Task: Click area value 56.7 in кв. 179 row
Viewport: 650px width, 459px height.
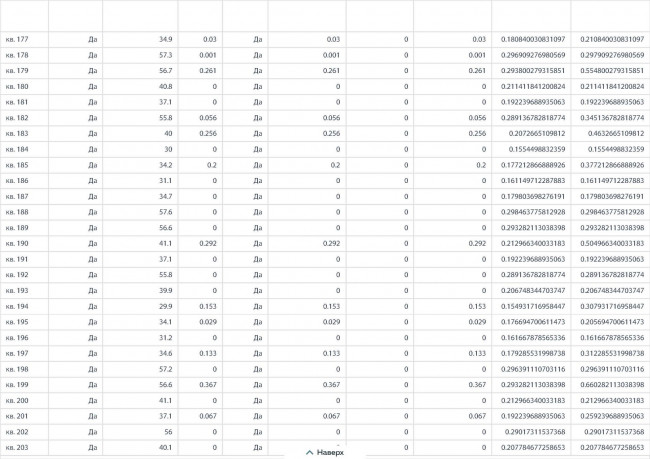Action: click(x=165, y=71)
